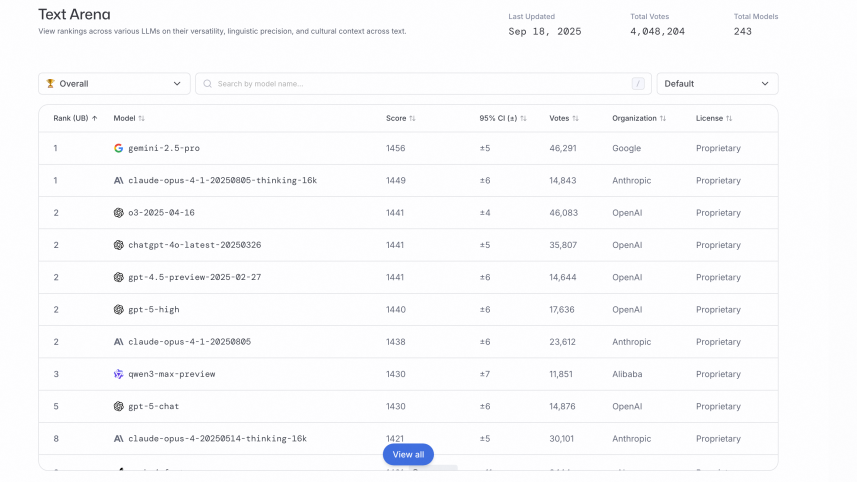The image size is (857, 482).
Task: Click model name o3-2025-04-16
Action: (x=161, y=213)
